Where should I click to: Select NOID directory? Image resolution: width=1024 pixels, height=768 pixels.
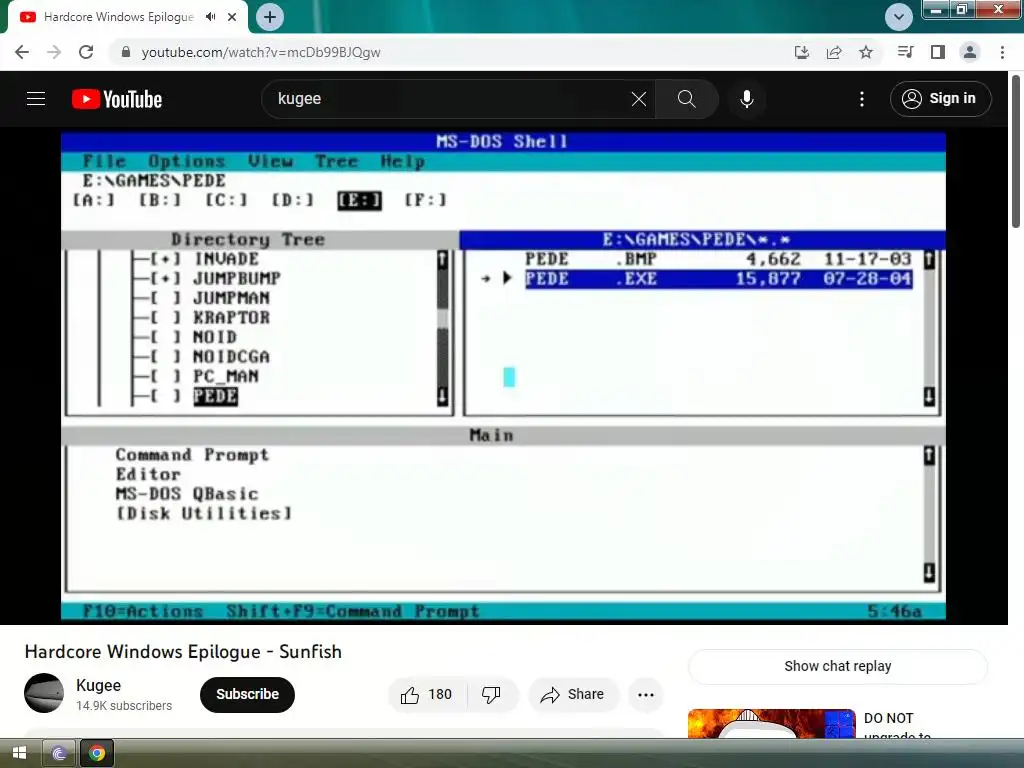click(215, 337)
